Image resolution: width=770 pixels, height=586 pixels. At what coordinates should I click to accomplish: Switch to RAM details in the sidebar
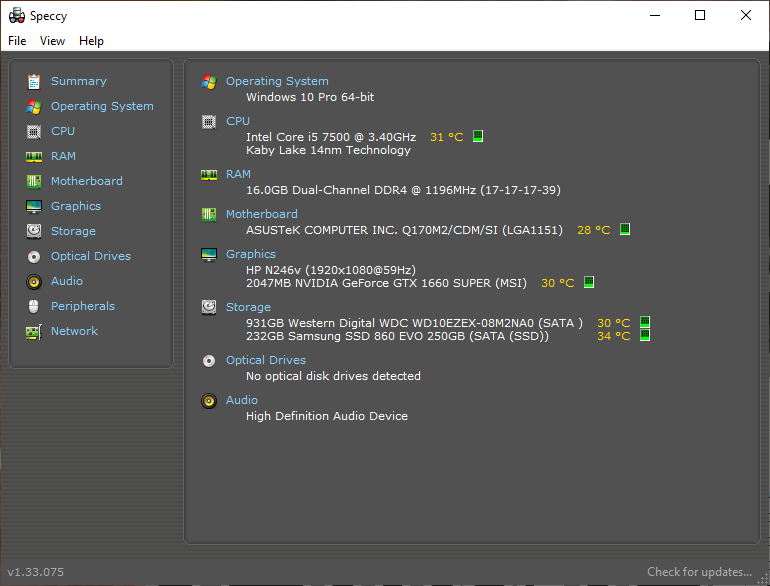coord(63,156)
